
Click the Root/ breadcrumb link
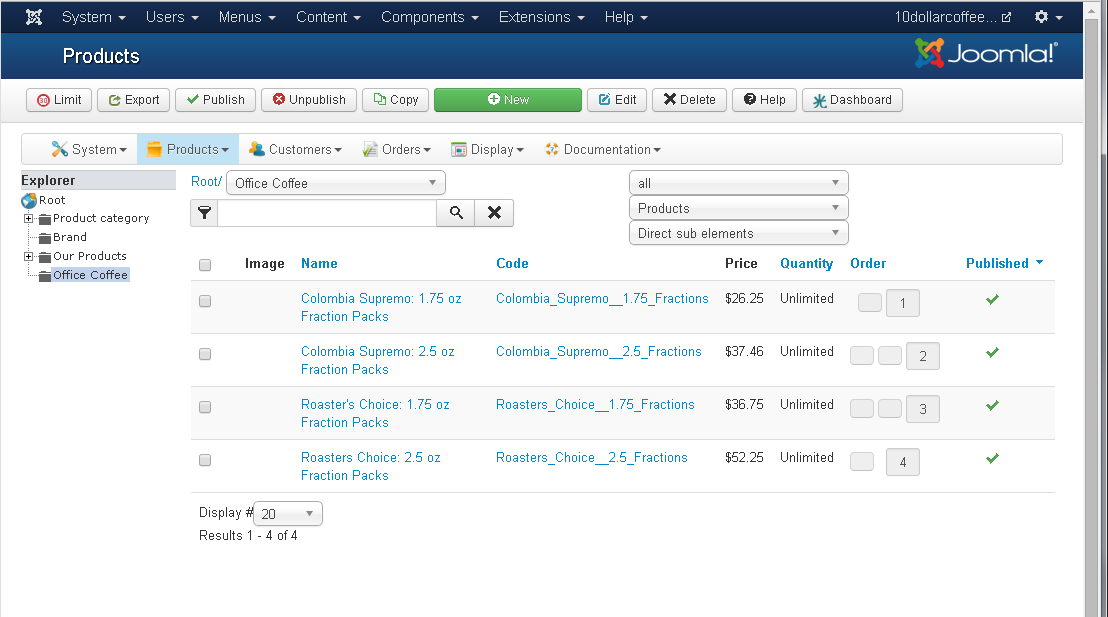click(206, 182)
